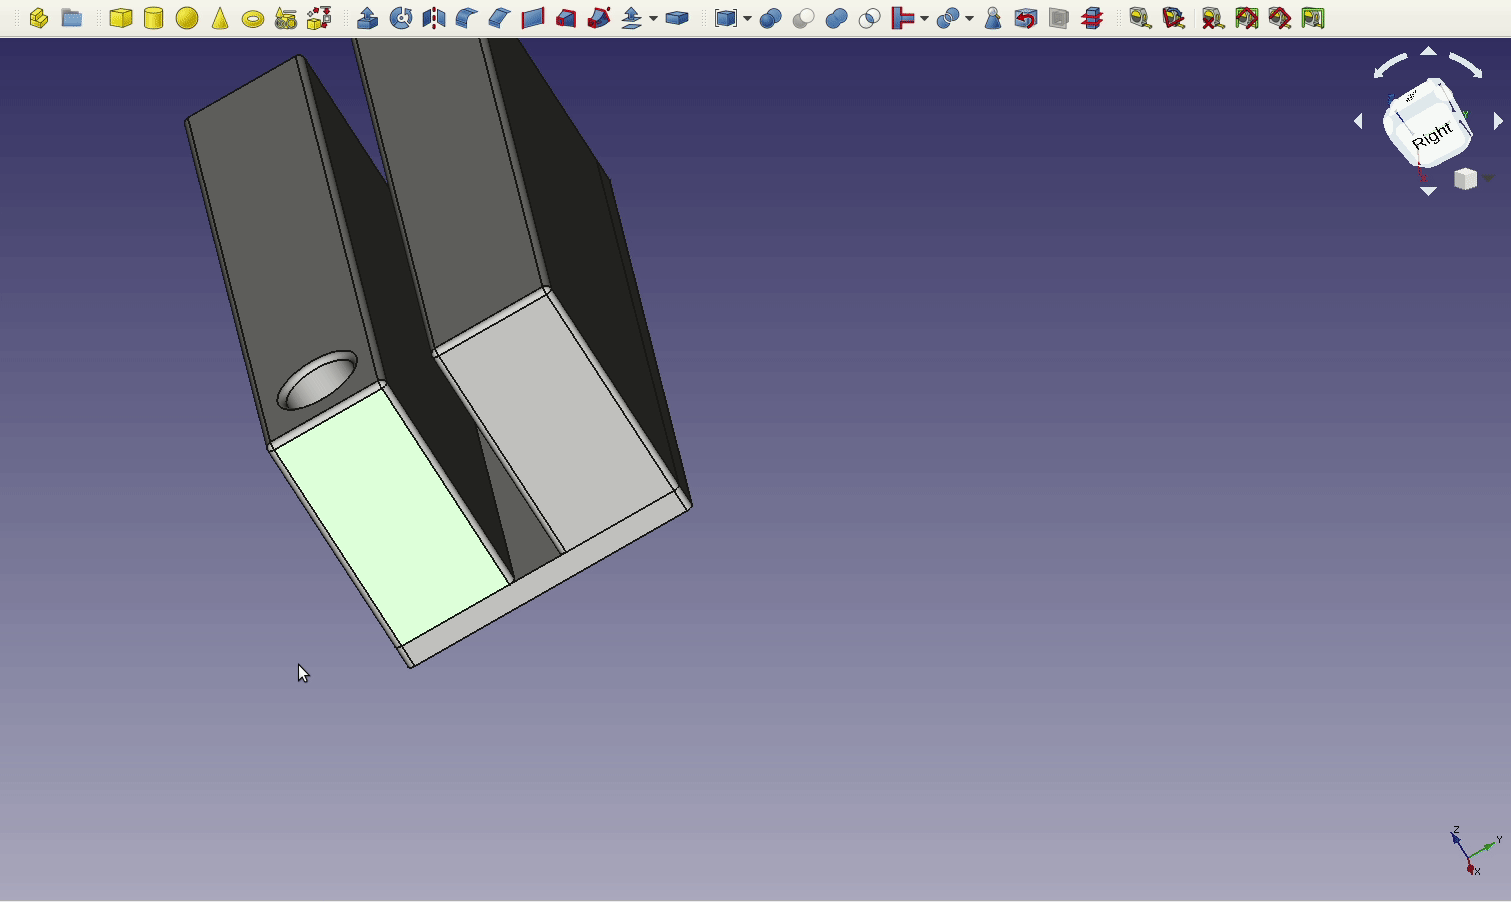Image resolution: width=1511 pixels, height=902 pixels.
Task: Select the Extrude tool
Action: click(368, 18)
